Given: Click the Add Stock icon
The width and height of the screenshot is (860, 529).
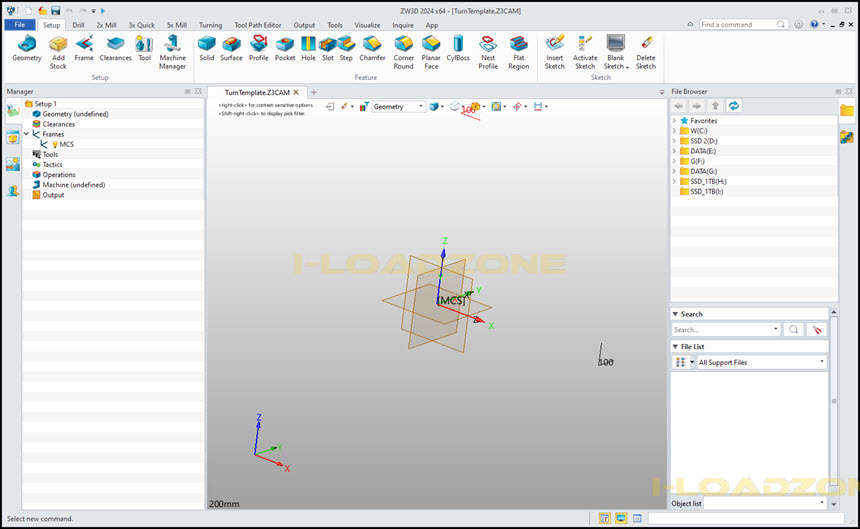Looking at the screenshot, I should [x=58, y=53].
